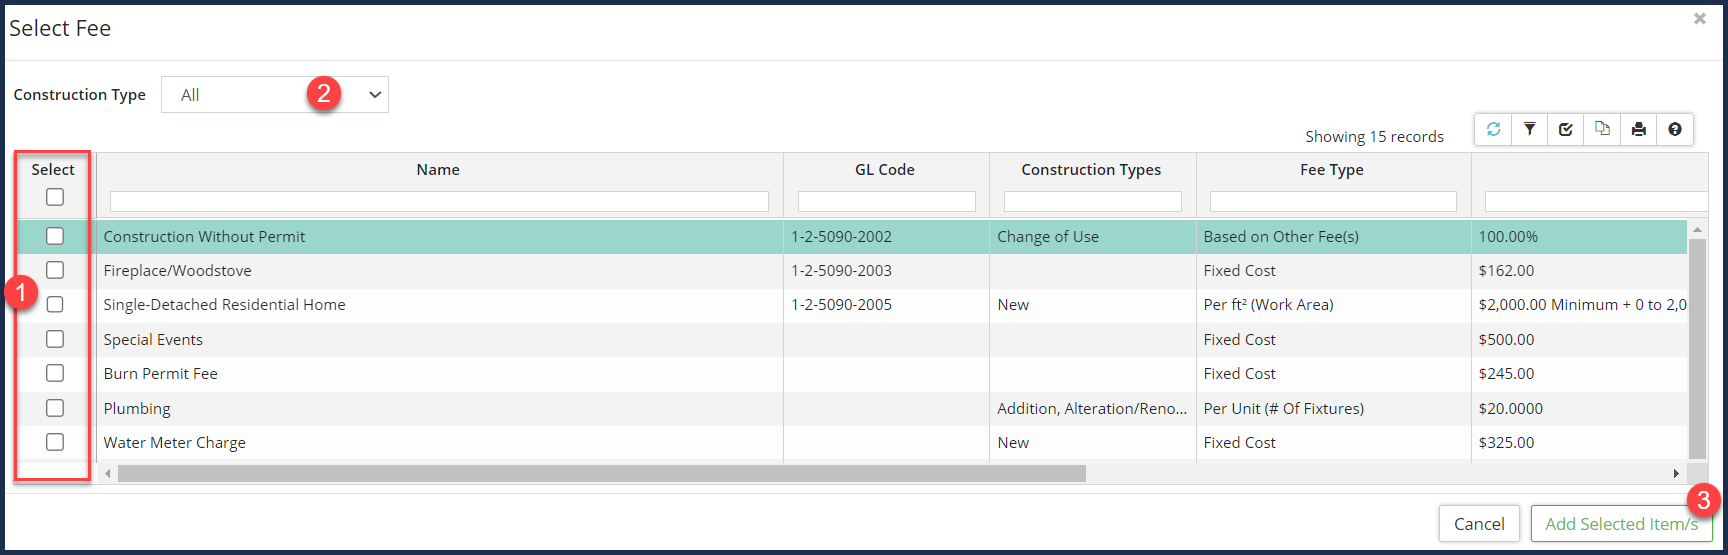Check the Burn Permit Fee row
Viewport: 1728px width, 555px height.
55,373
